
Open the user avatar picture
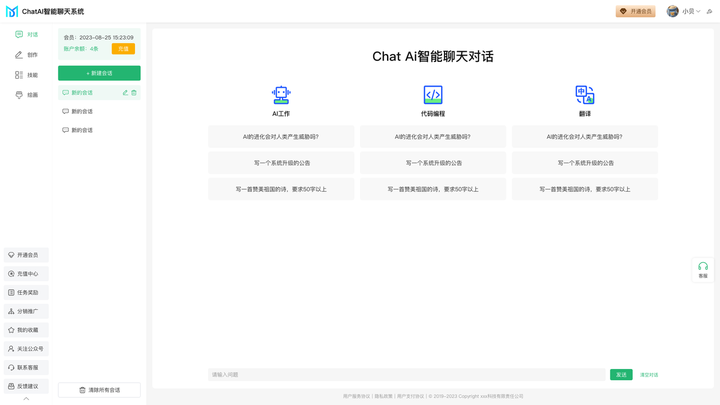pyautogui.click(x=673, y=11)
